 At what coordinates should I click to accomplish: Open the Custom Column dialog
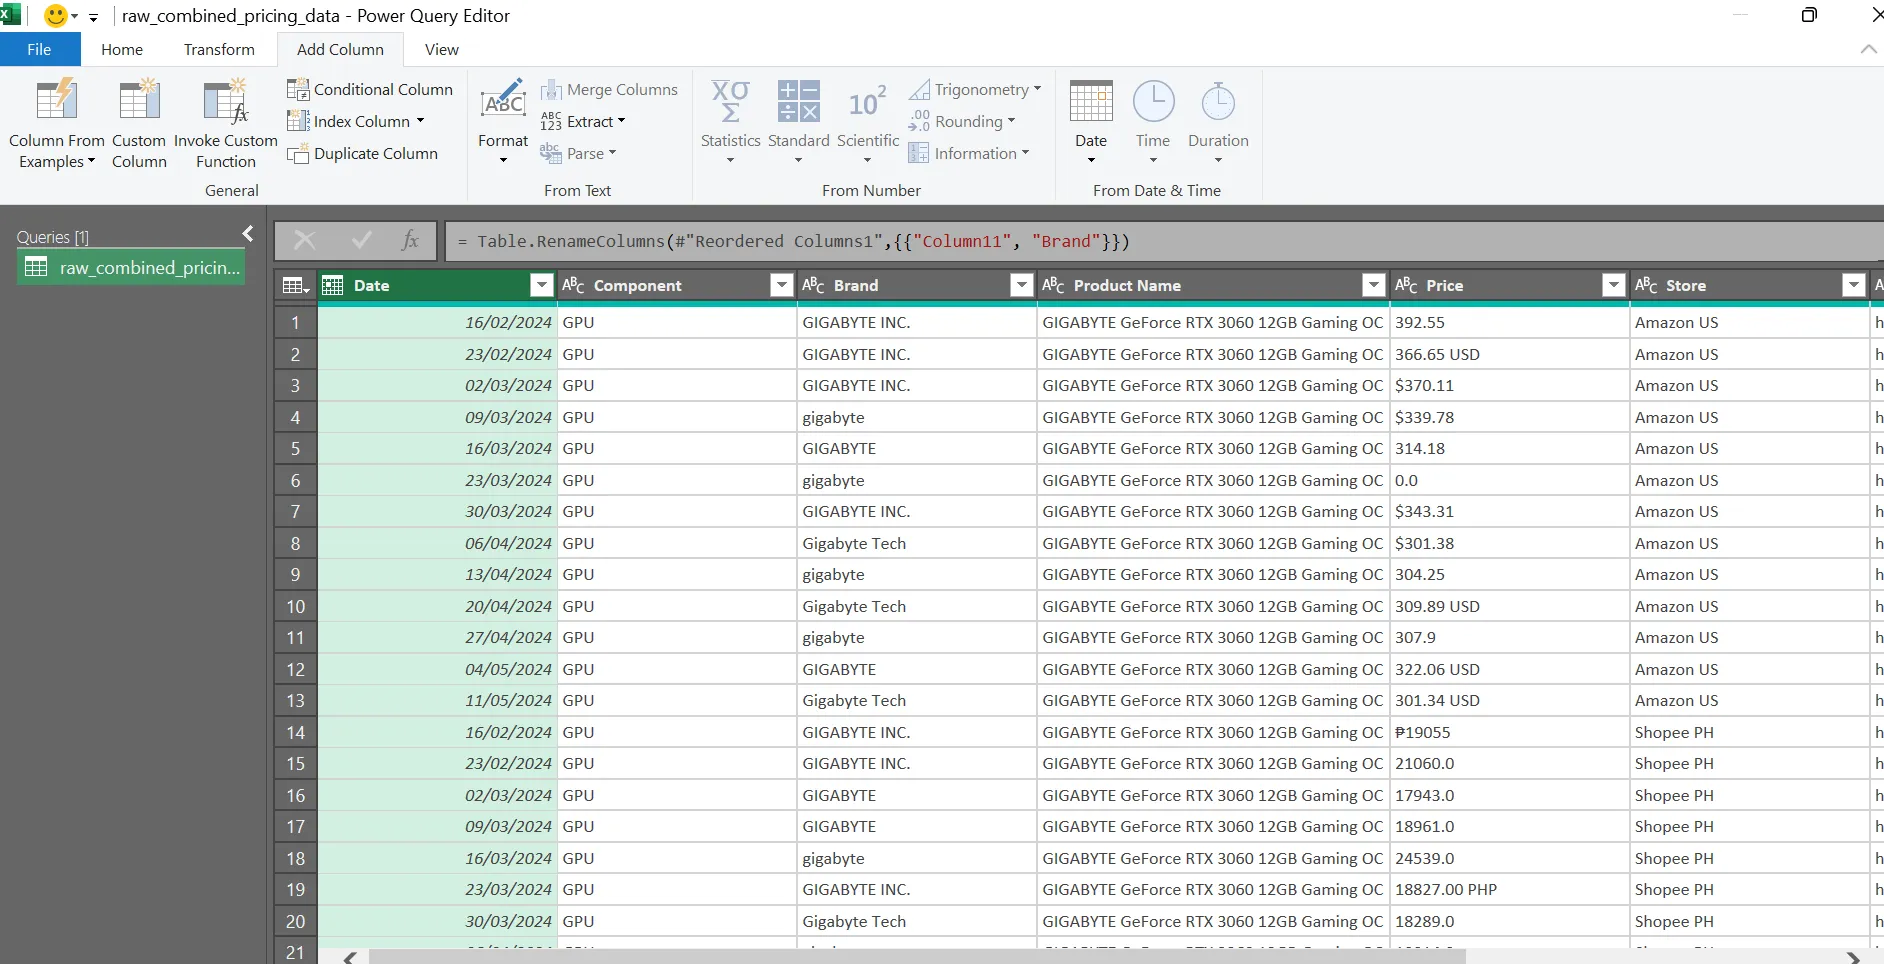pos(139,120)
